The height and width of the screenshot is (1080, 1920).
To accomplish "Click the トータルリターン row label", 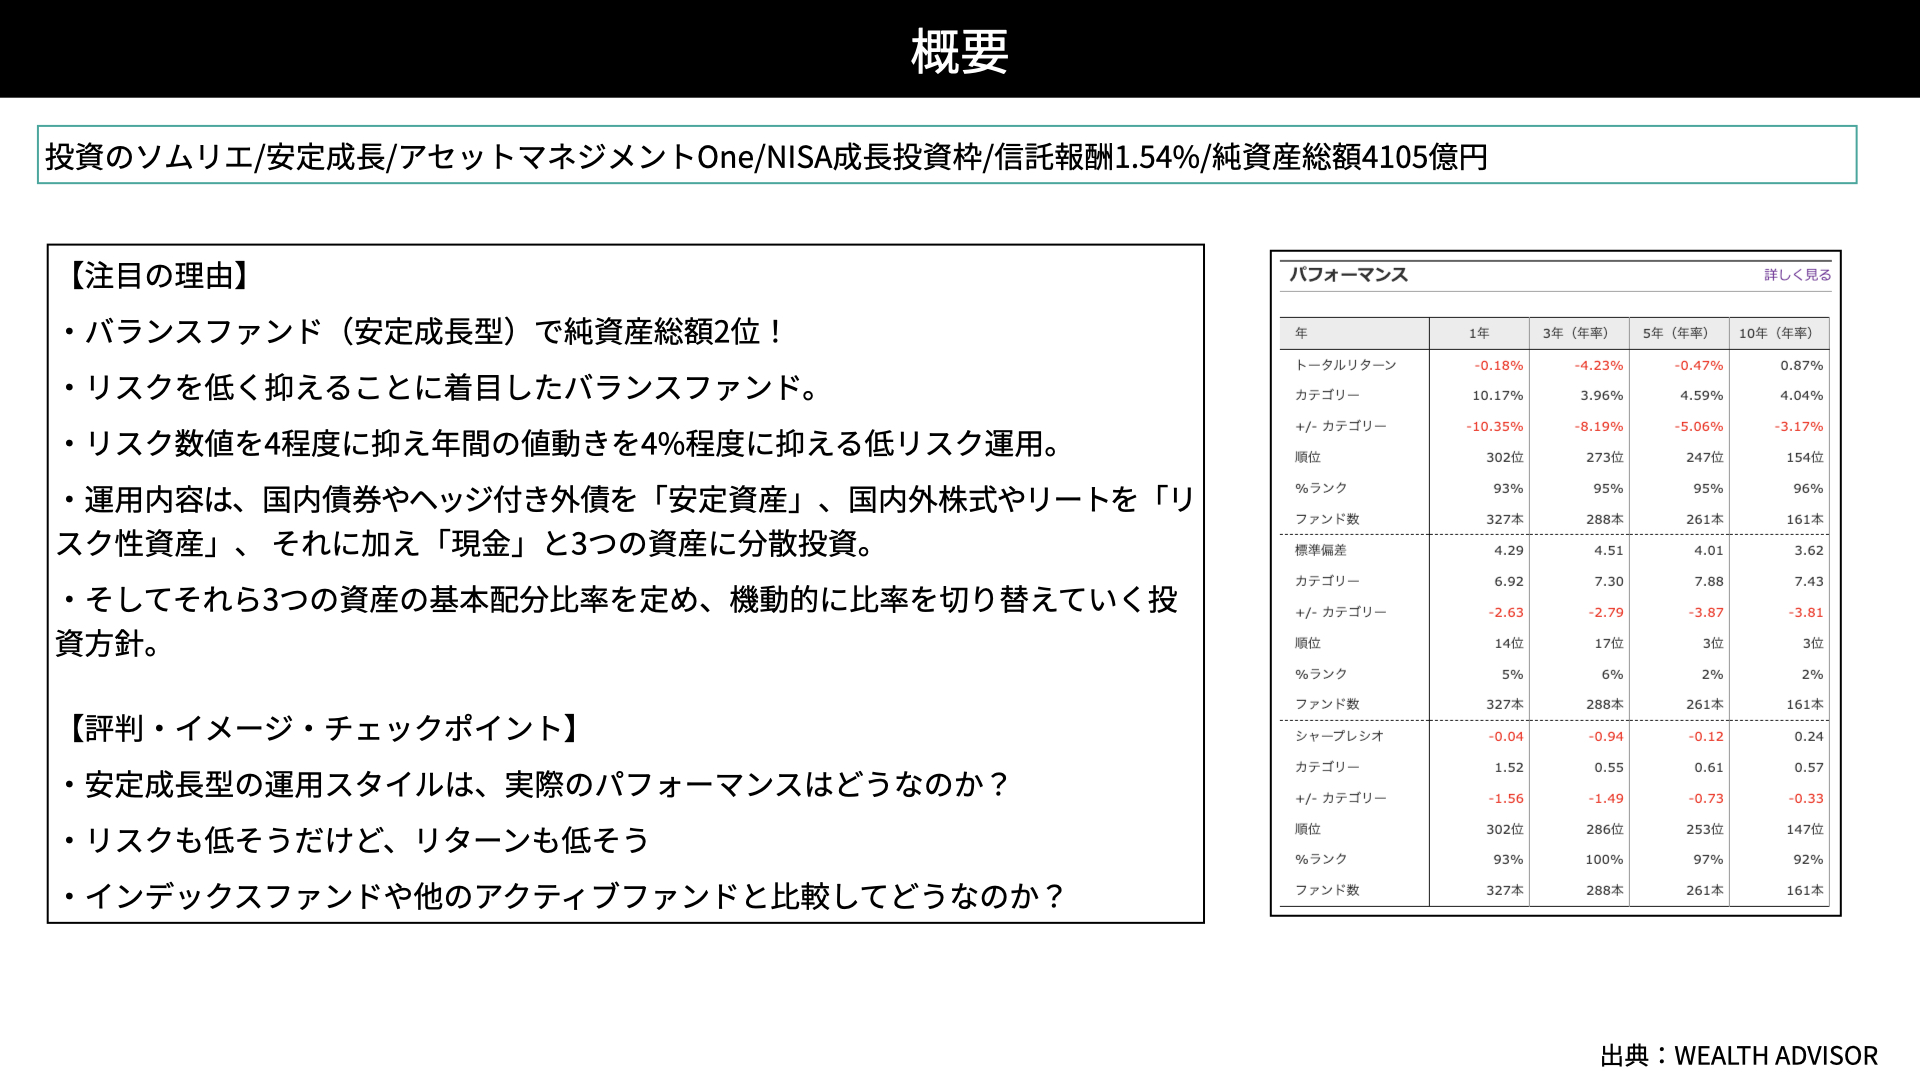I will click(1345, 365).
